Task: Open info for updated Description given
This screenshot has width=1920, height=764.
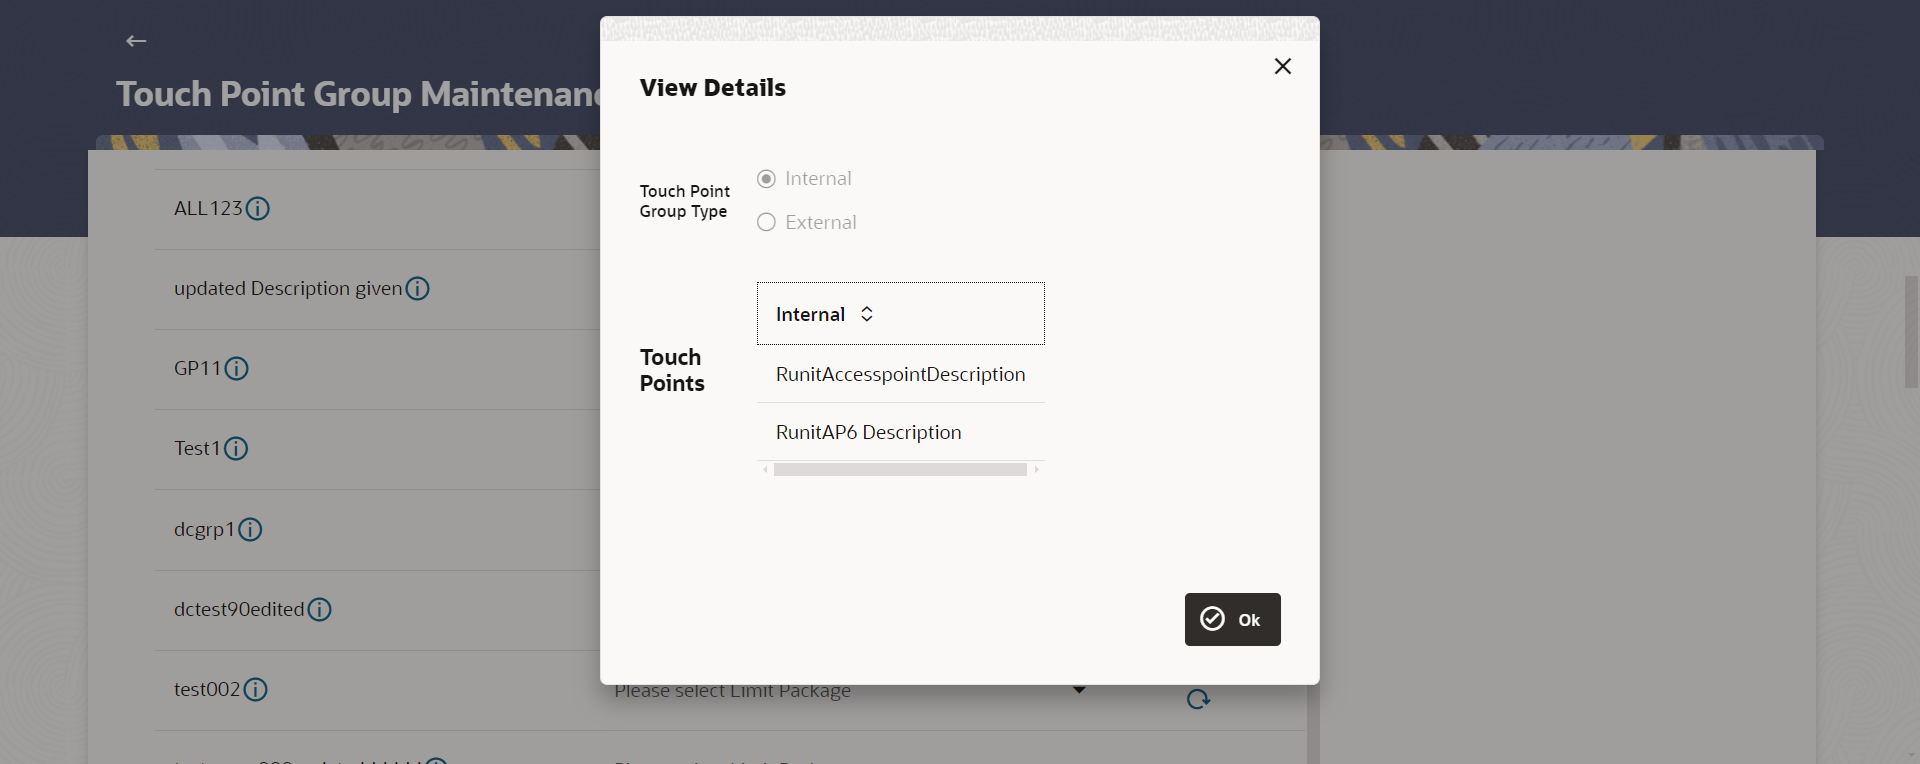Action: click(x=418, y=288)
